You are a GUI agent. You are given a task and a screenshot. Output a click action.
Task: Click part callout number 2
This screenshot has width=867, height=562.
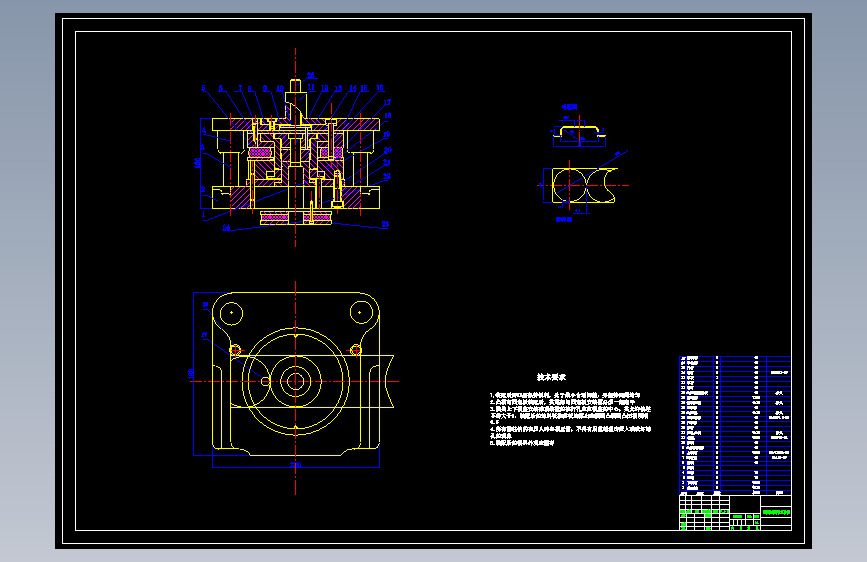click(x=203, y=189)
